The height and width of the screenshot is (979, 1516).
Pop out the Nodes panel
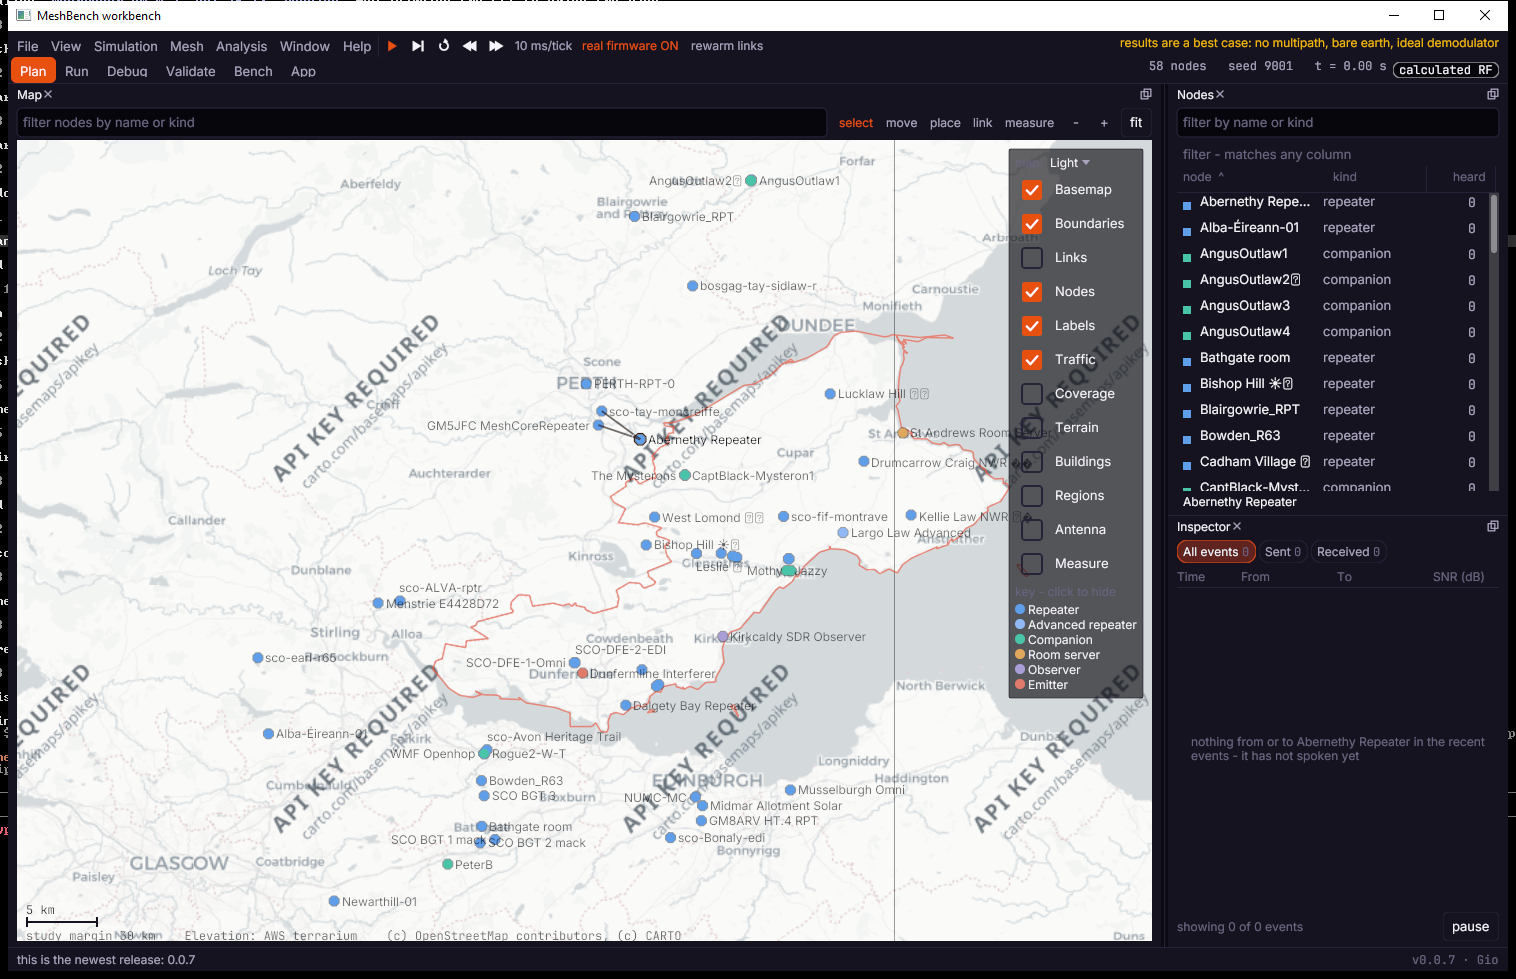(x=1493, y=94)
